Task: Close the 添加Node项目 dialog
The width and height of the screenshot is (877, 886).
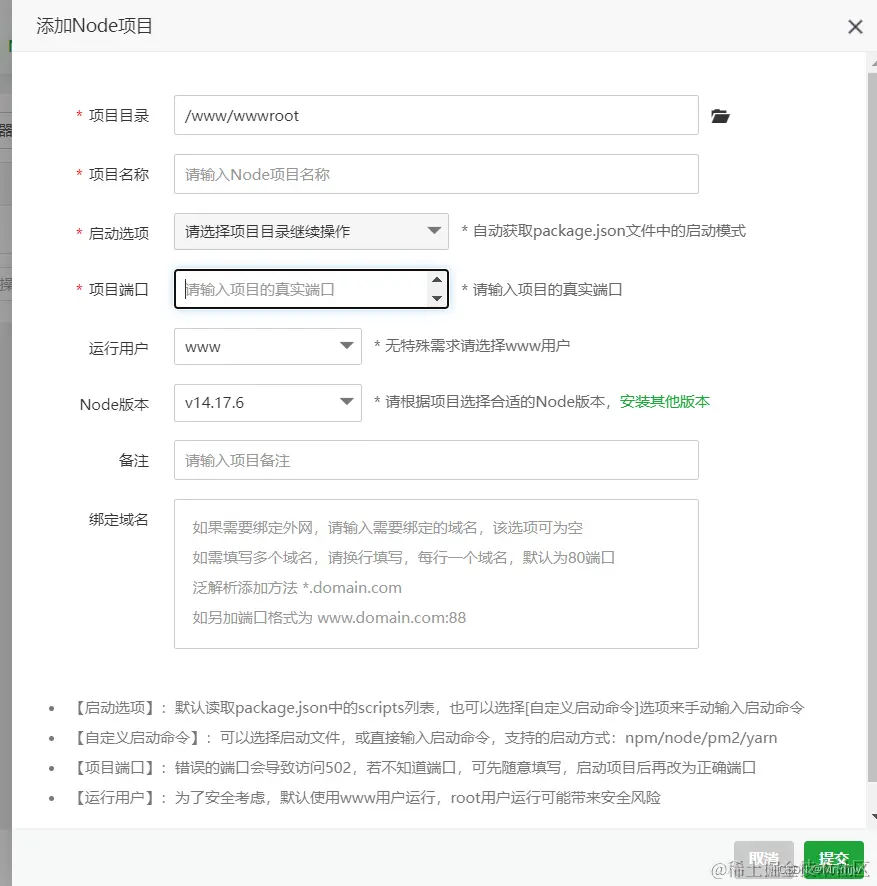Action: pyautogui.click(x=855, y=27)
